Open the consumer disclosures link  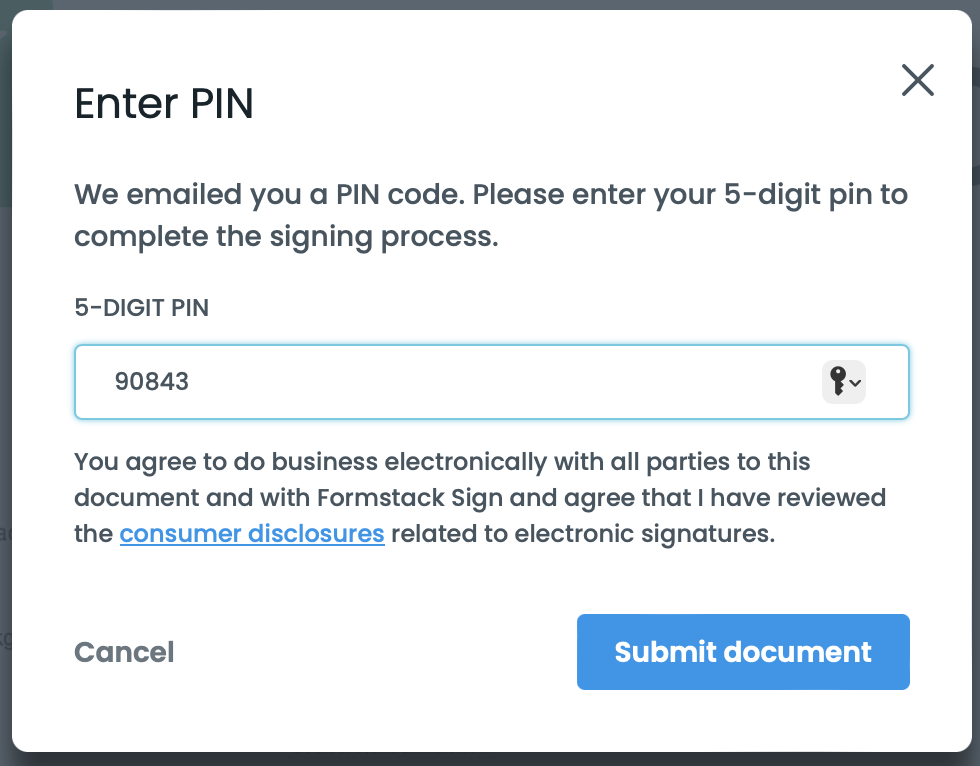tap(252, 533)
